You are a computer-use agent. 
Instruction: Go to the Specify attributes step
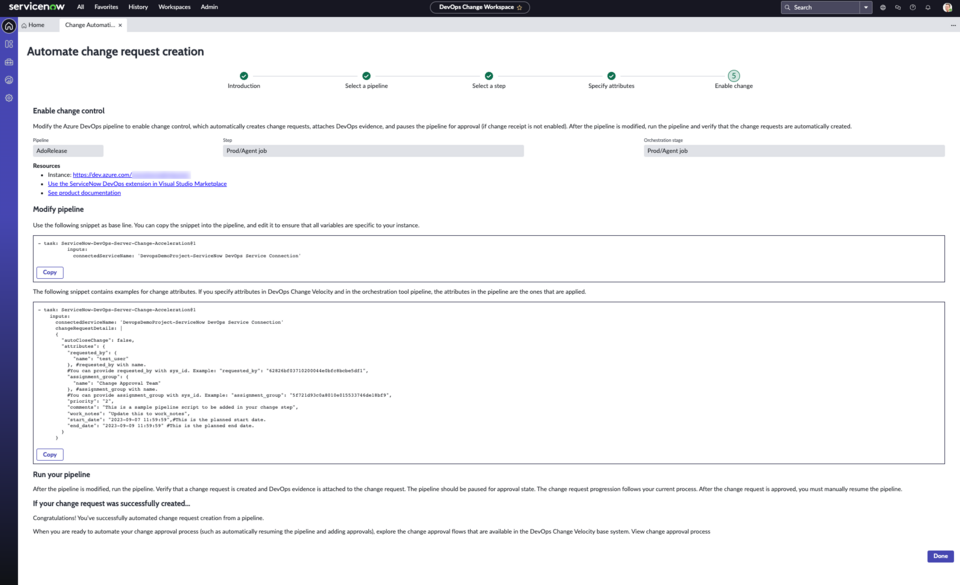click(x=611, y=80)
